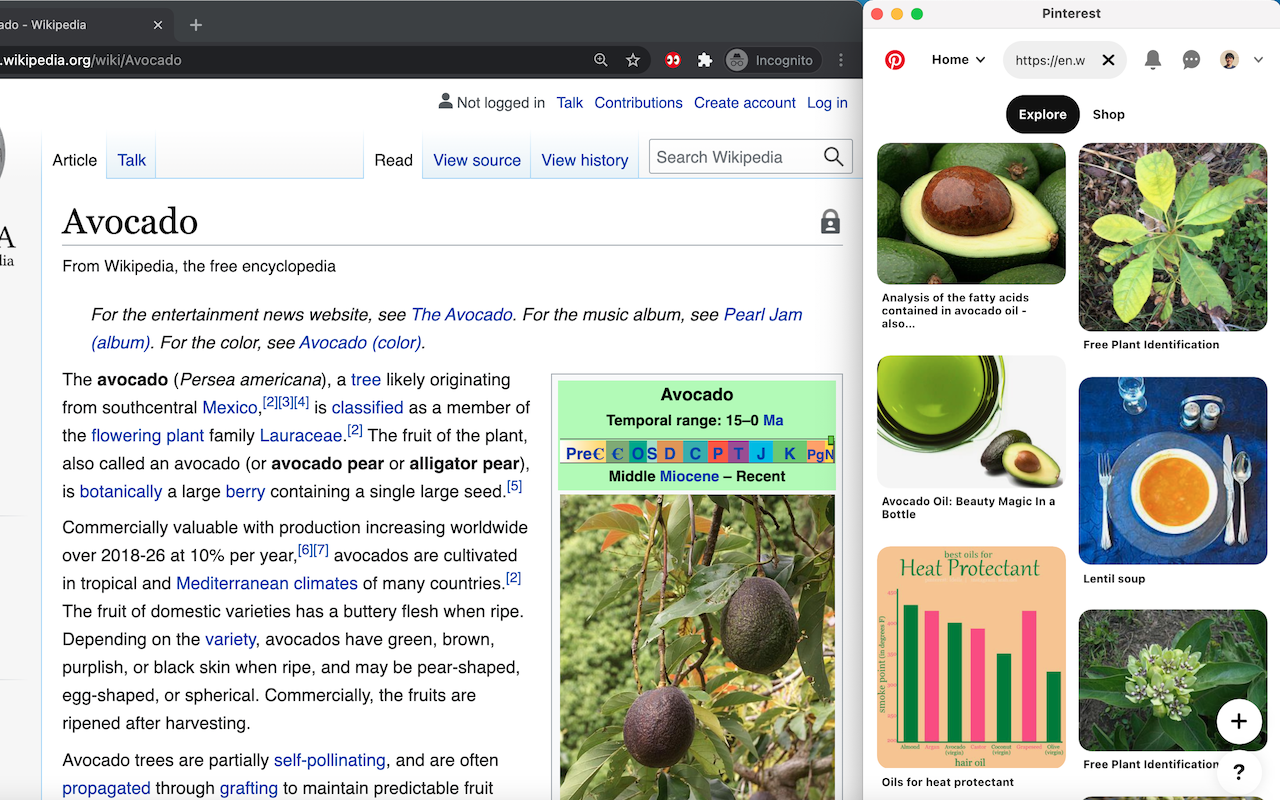Click the Wikipedia URL in the address bar
Screen dimensions: 1280x800
(x=92, y=60)
